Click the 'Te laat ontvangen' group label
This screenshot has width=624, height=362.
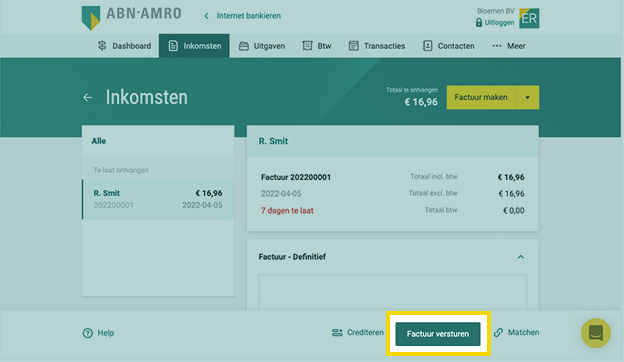pos(121,170)
